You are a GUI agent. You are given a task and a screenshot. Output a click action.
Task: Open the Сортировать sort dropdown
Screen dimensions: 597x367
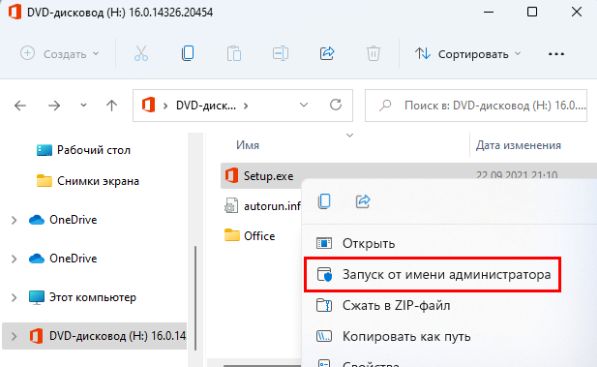click(468, 54)
